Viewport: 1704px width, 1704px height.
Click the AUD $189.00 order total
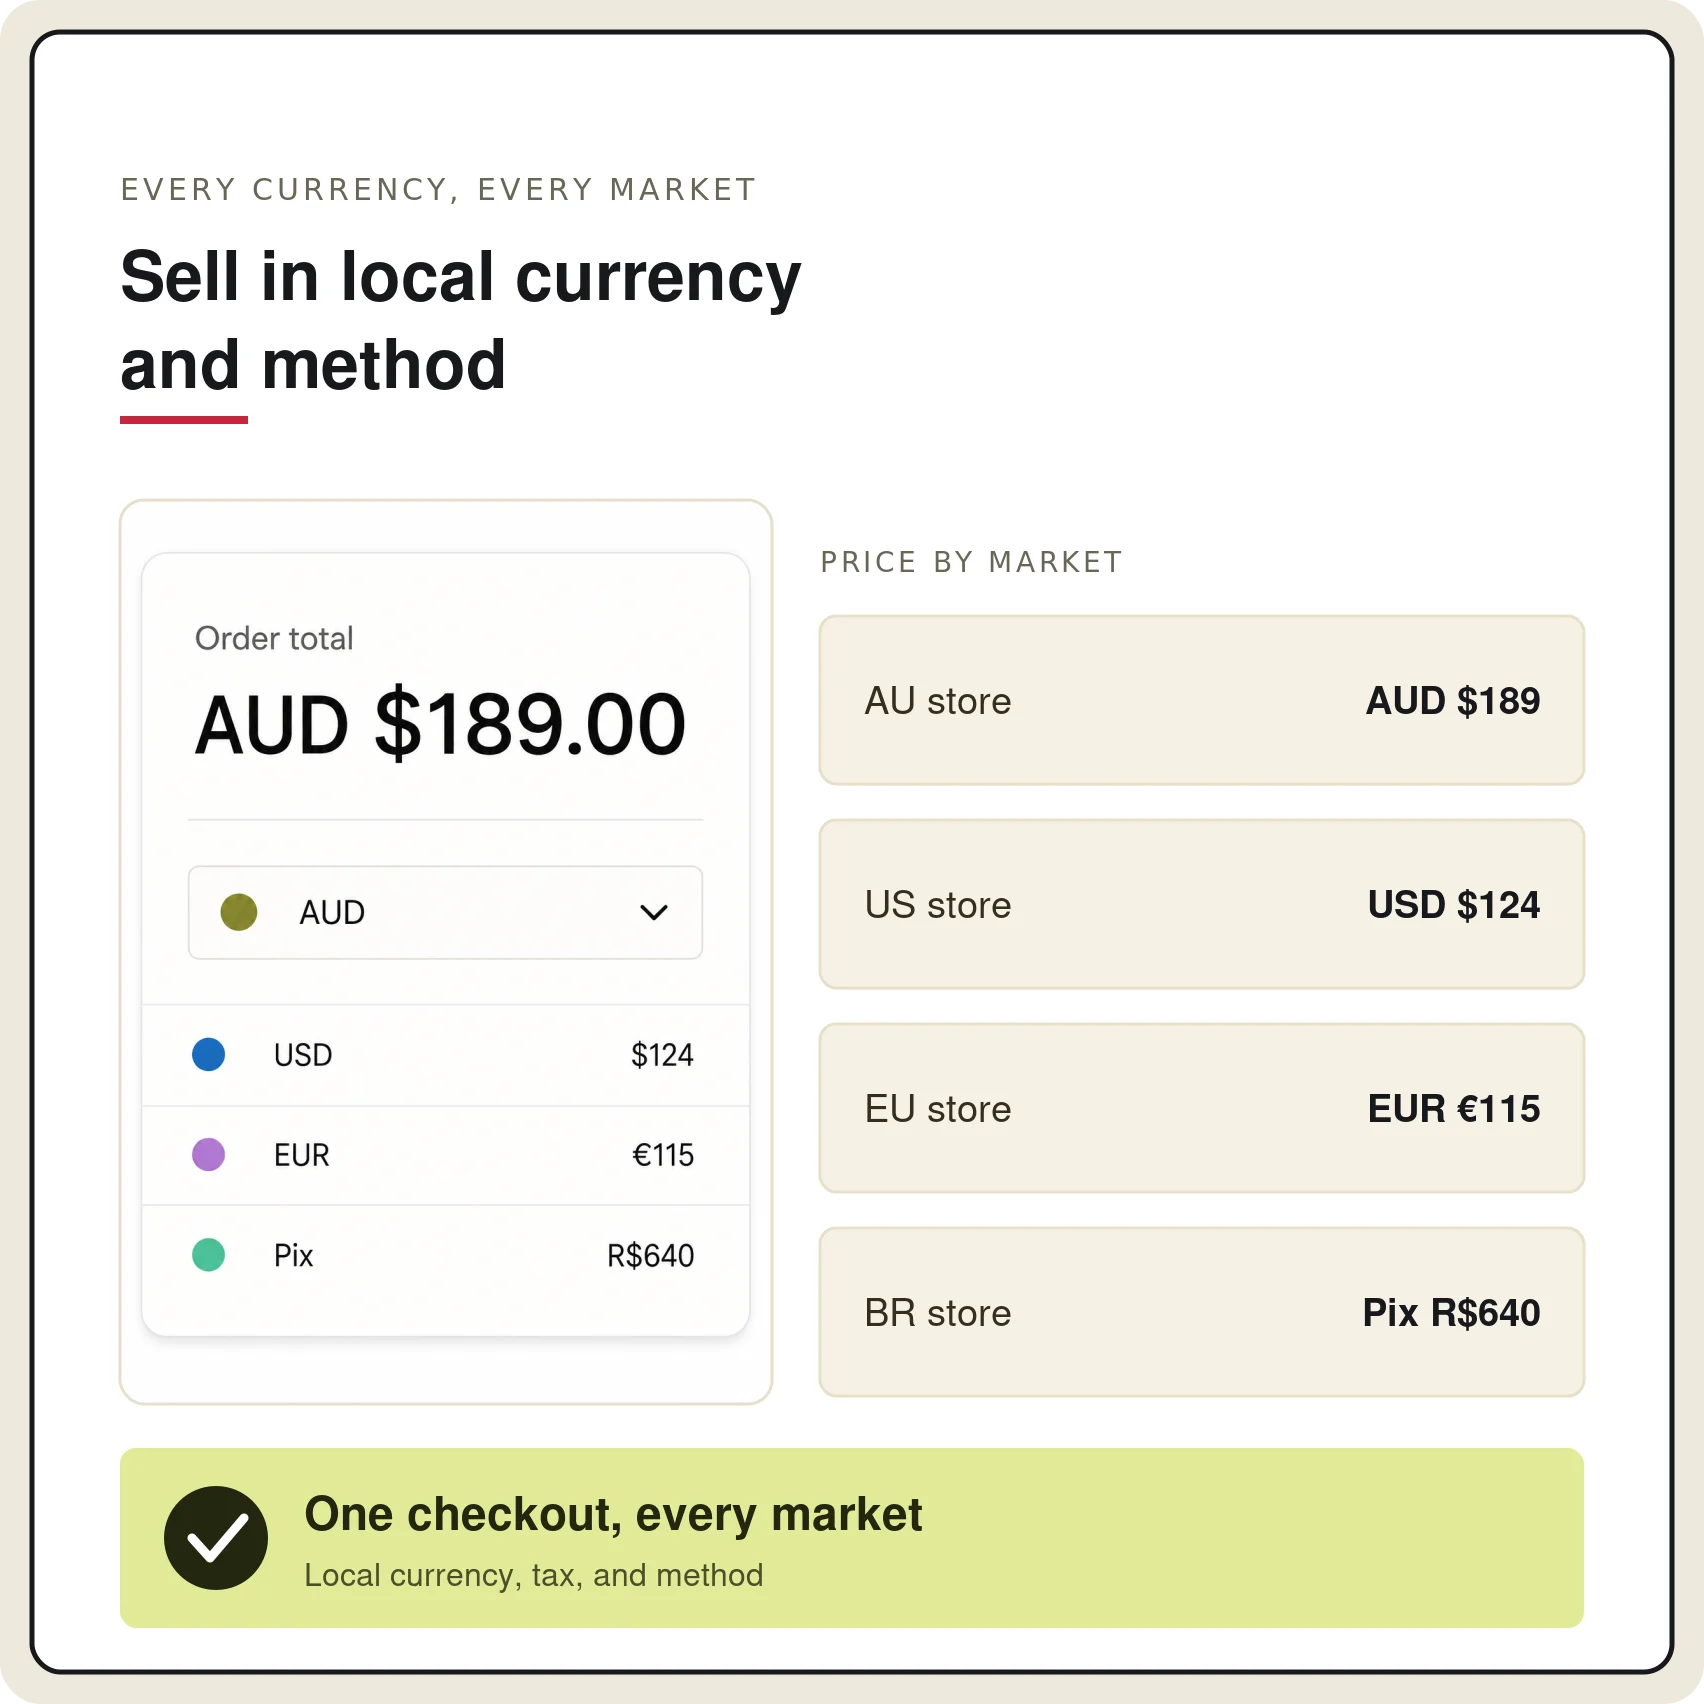[x=440, y=724]
